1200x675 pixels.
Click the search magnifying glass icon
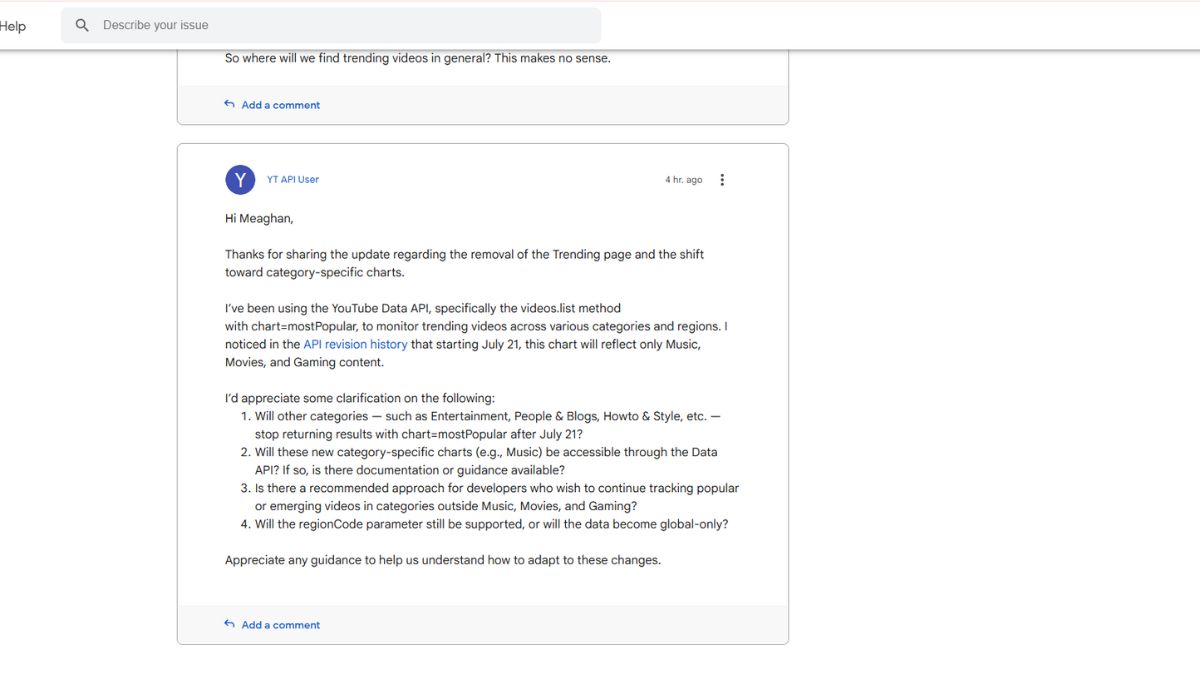click(x=81, y=25)
